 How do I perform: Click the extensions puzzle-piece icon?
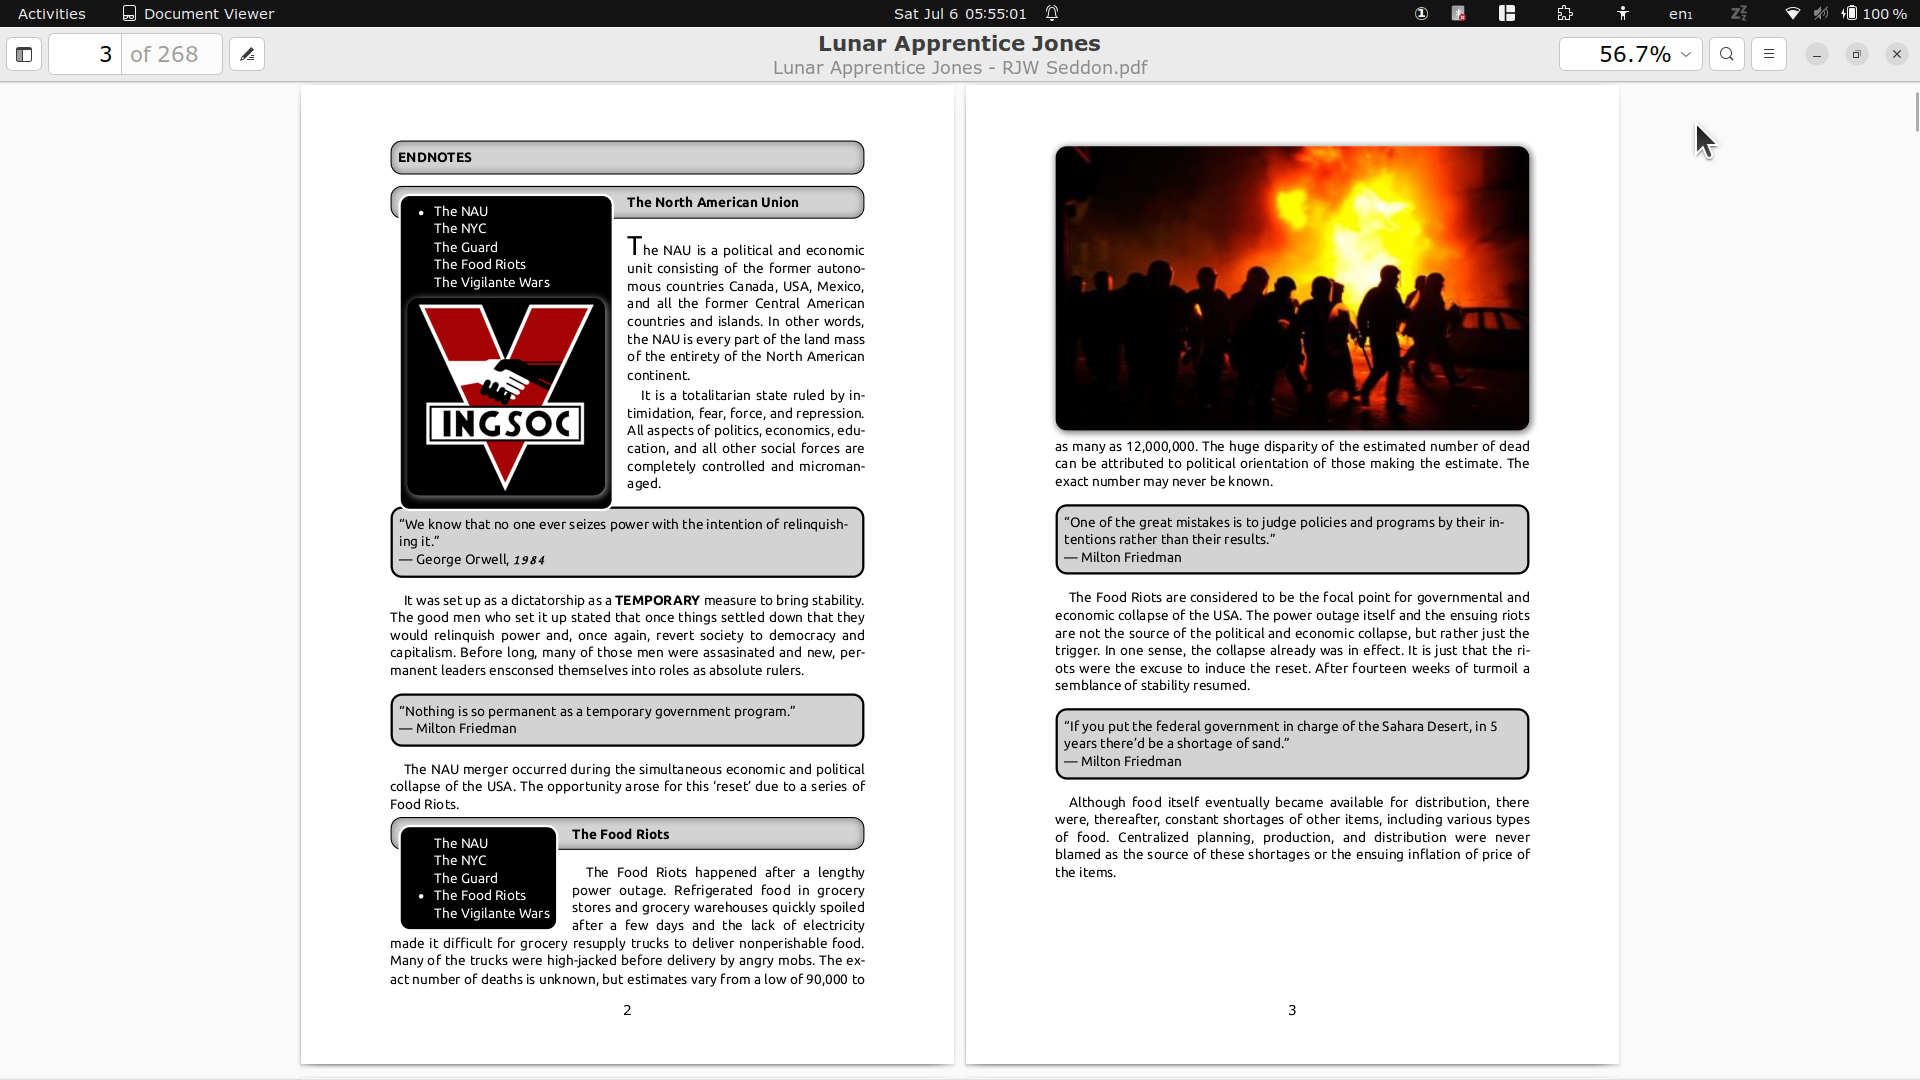(x=1565, y=13)
